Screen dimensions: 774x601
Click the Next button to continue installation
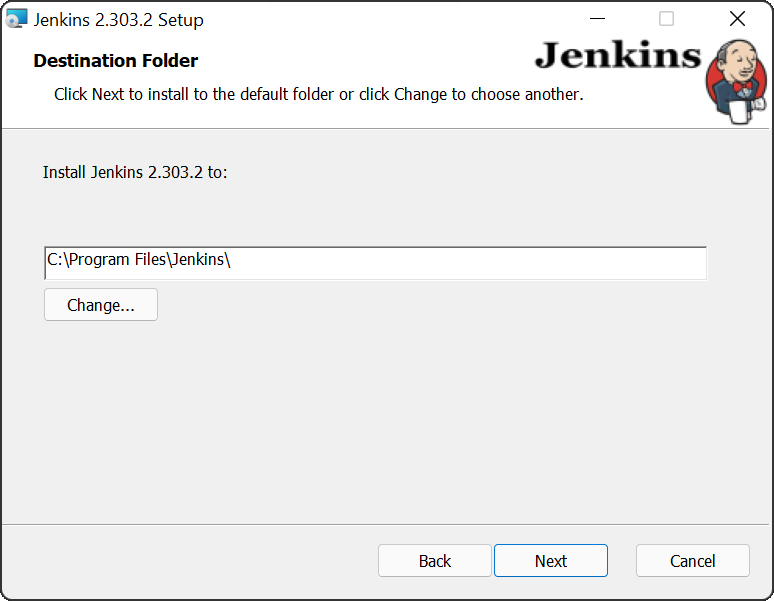click(x=550, y=561)
